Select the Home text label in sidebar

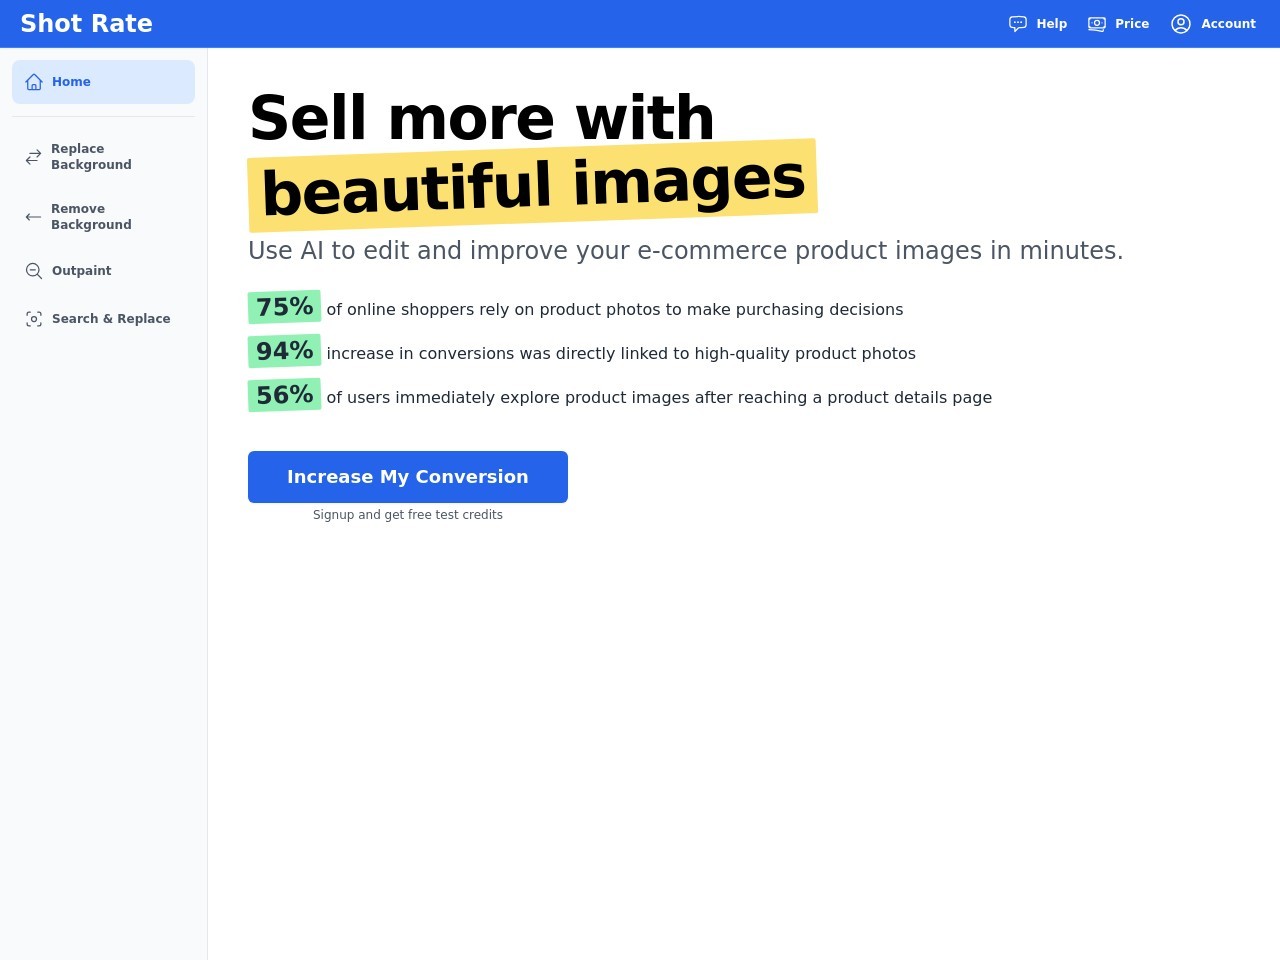(71, 82)
